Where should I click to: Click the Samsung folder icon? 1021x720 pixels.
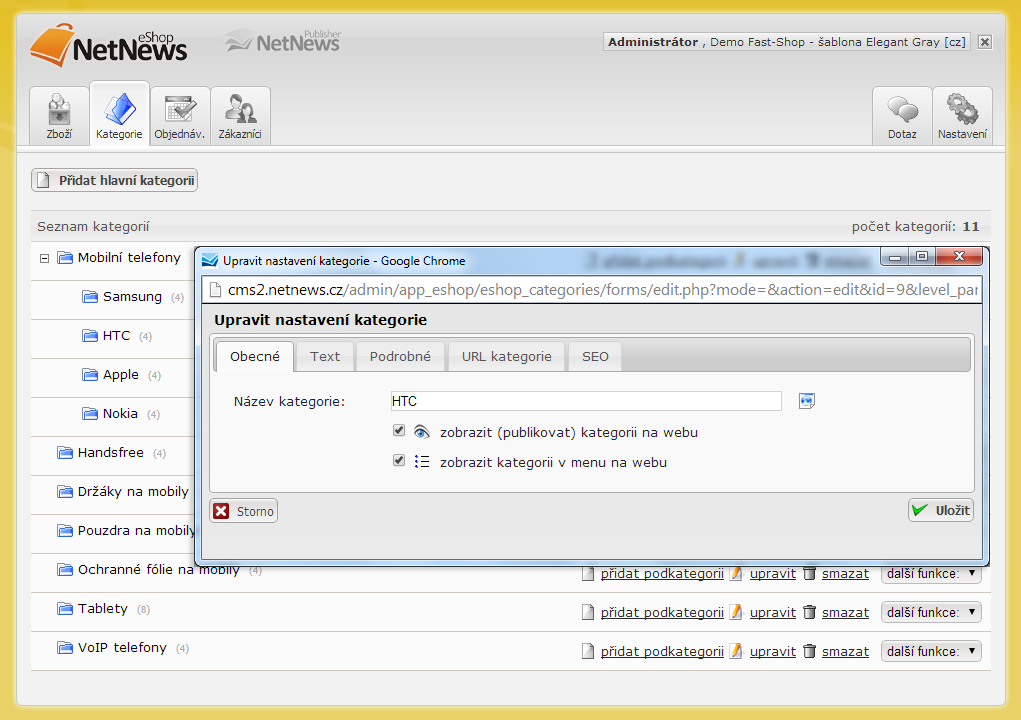click(90, 297)
